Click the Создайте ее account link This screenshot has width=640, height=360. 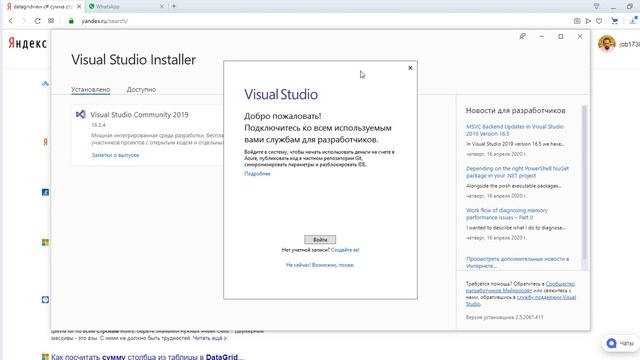coord(345,250)
